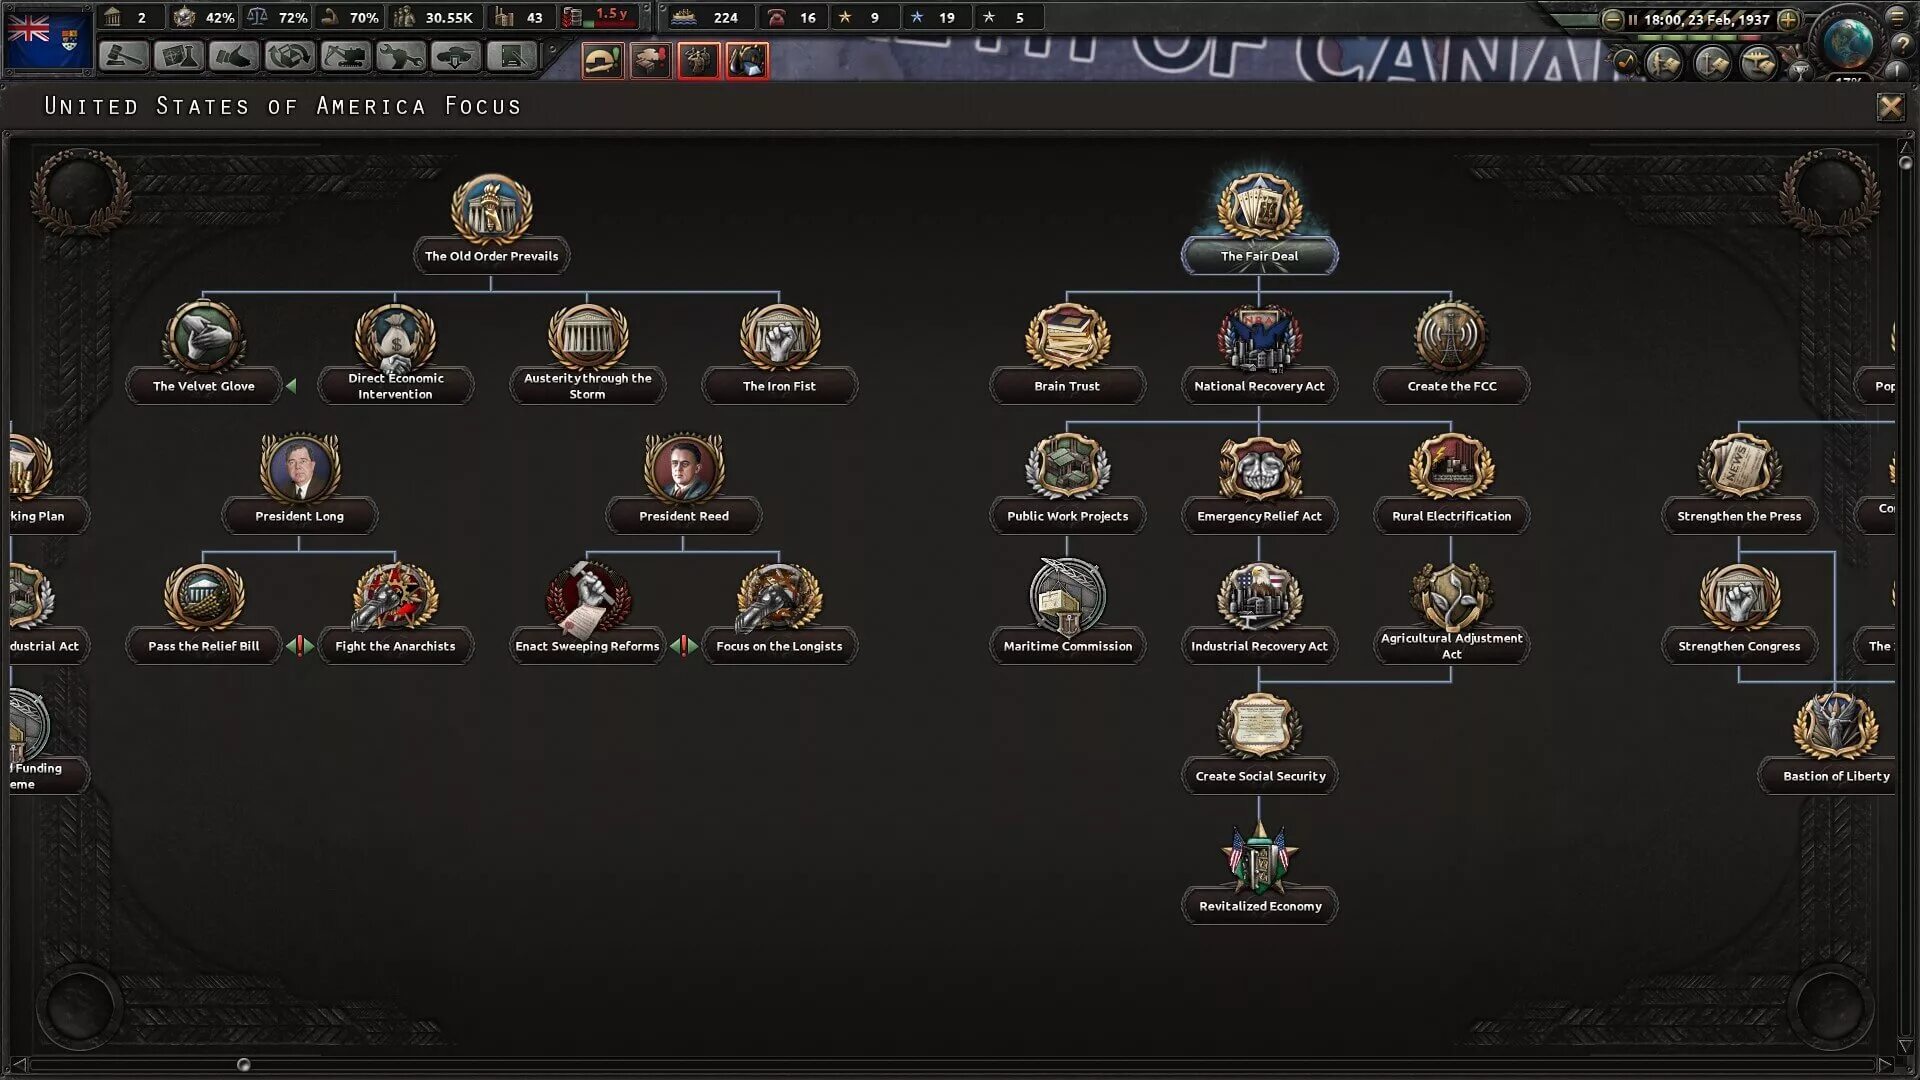The width and height of the screenshot is (1920, 1080).
Task: Click the horizontal scrollbar handle
Action: point(243,1065)
